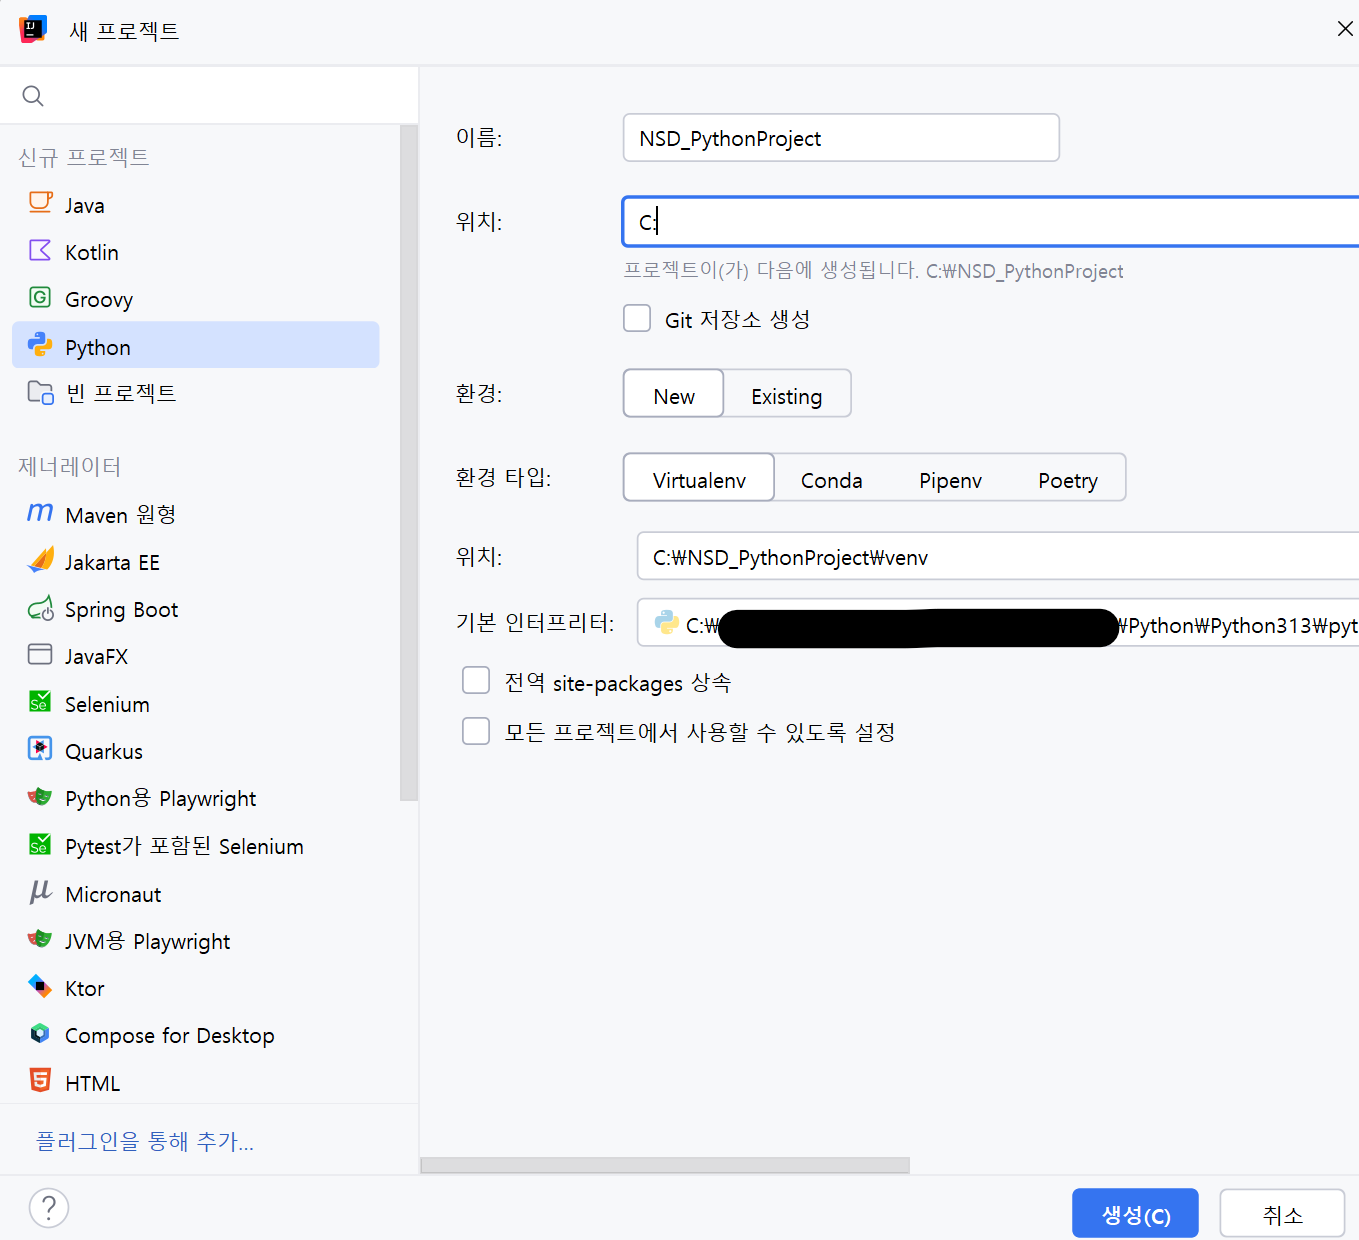Viewport: 1359px width, 1240px height.
Task: Click the IntelliJ IDEA logo in title bar
Action: pos(33,30)
